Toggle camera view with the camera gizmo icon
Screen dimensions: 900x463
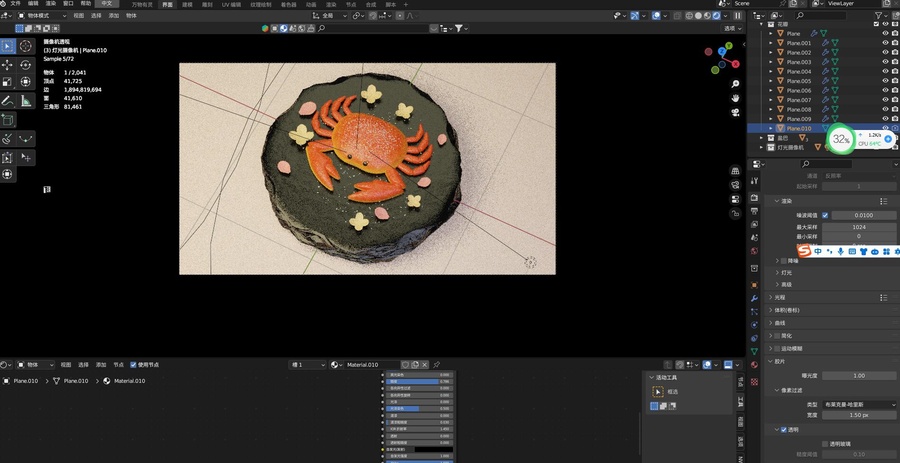(735, 112)
